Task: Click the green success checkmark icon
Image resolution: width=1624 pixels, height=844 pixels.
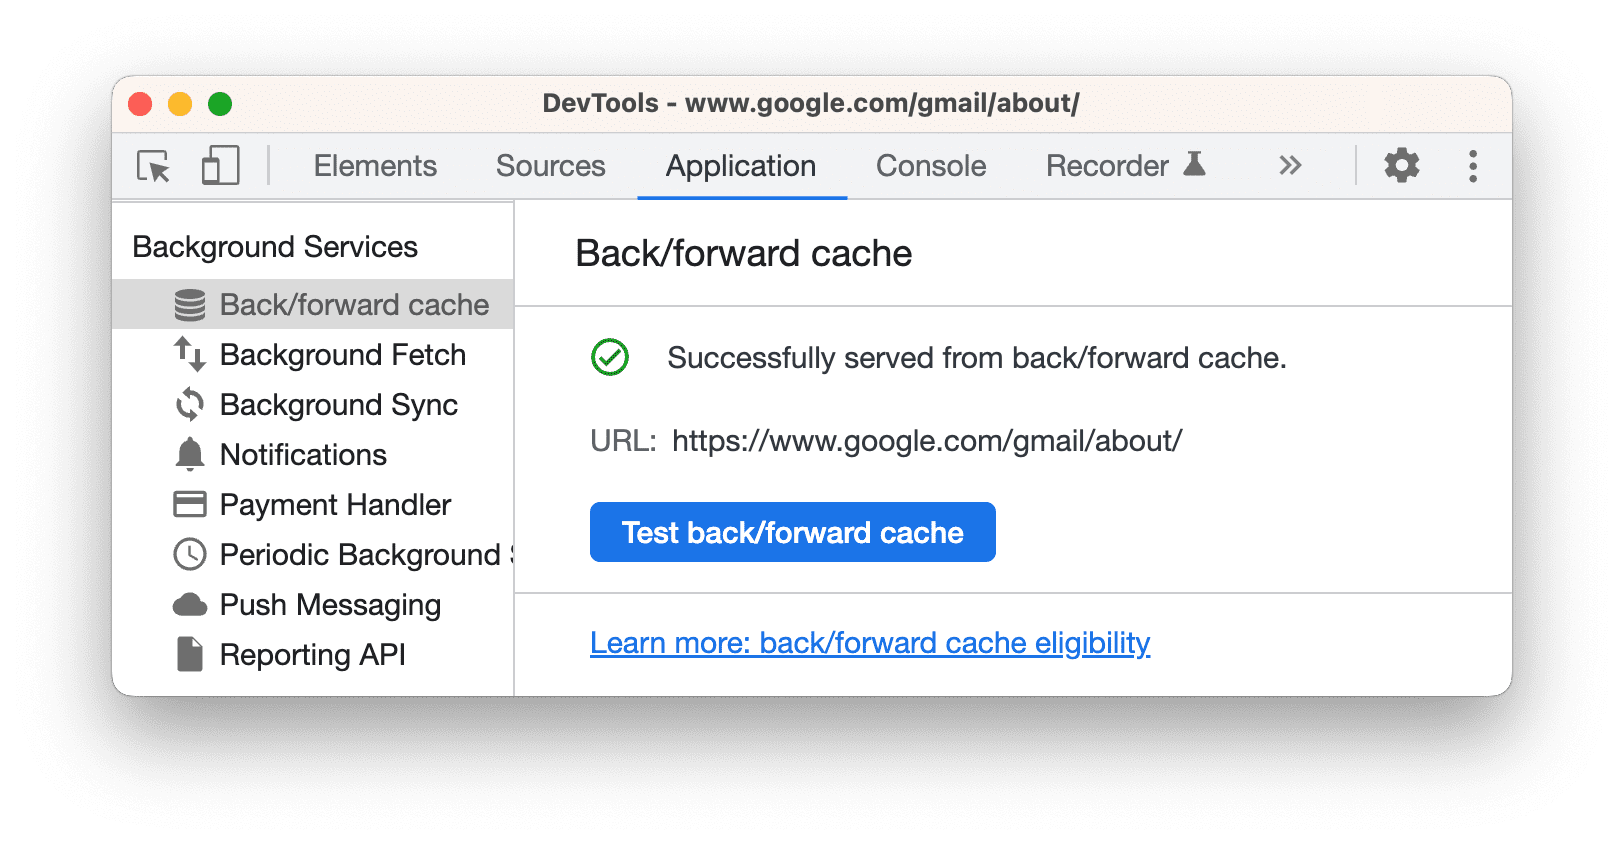Action: [611, 358]
